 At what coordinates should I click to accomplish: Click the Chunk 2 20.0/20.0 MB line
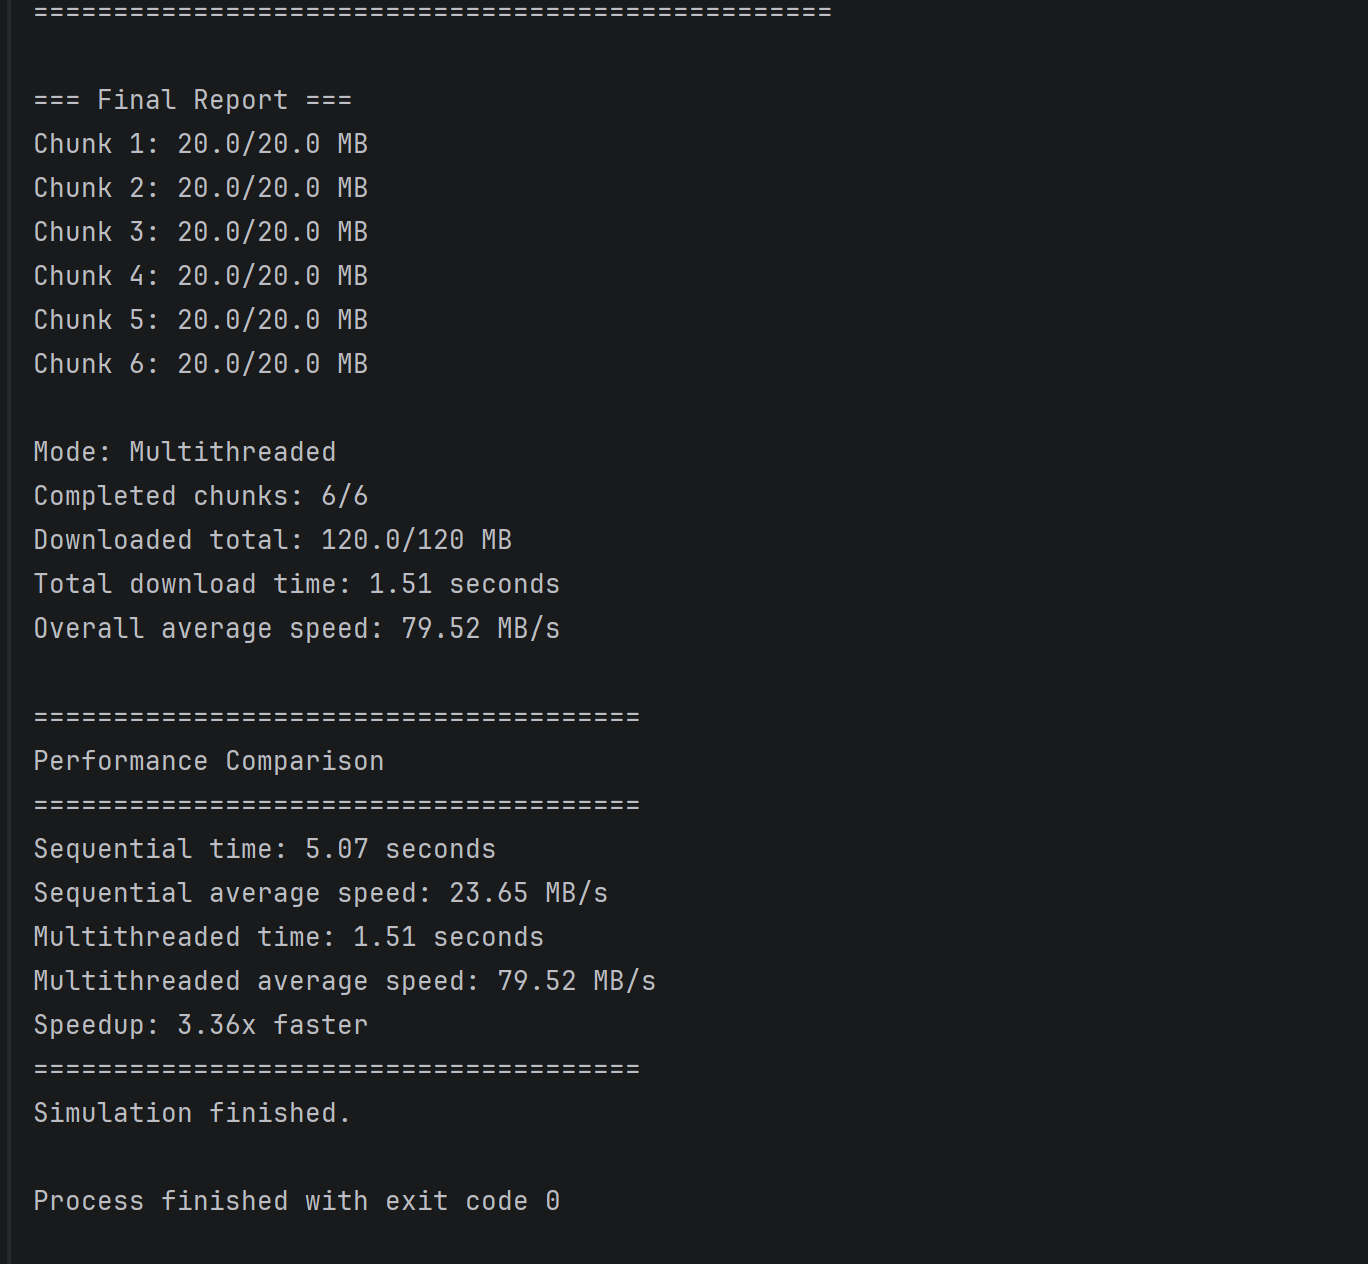(201, 188)
